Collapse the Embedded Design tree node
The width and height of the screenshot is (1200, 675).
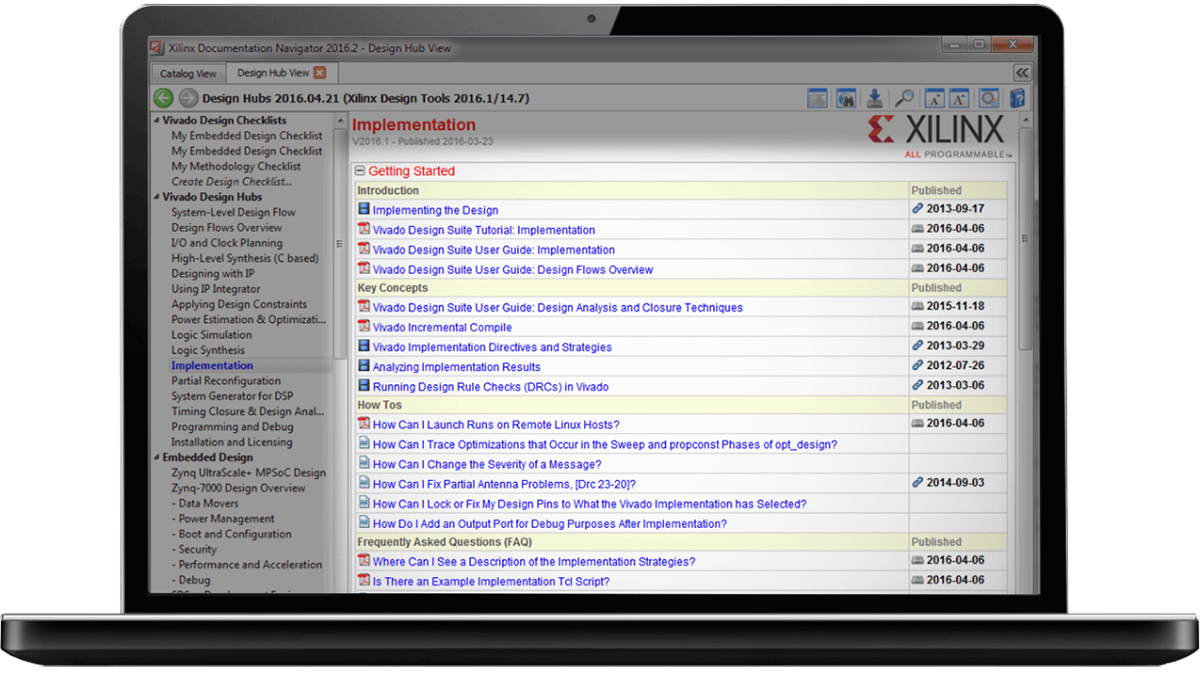[x=156, y=457]
